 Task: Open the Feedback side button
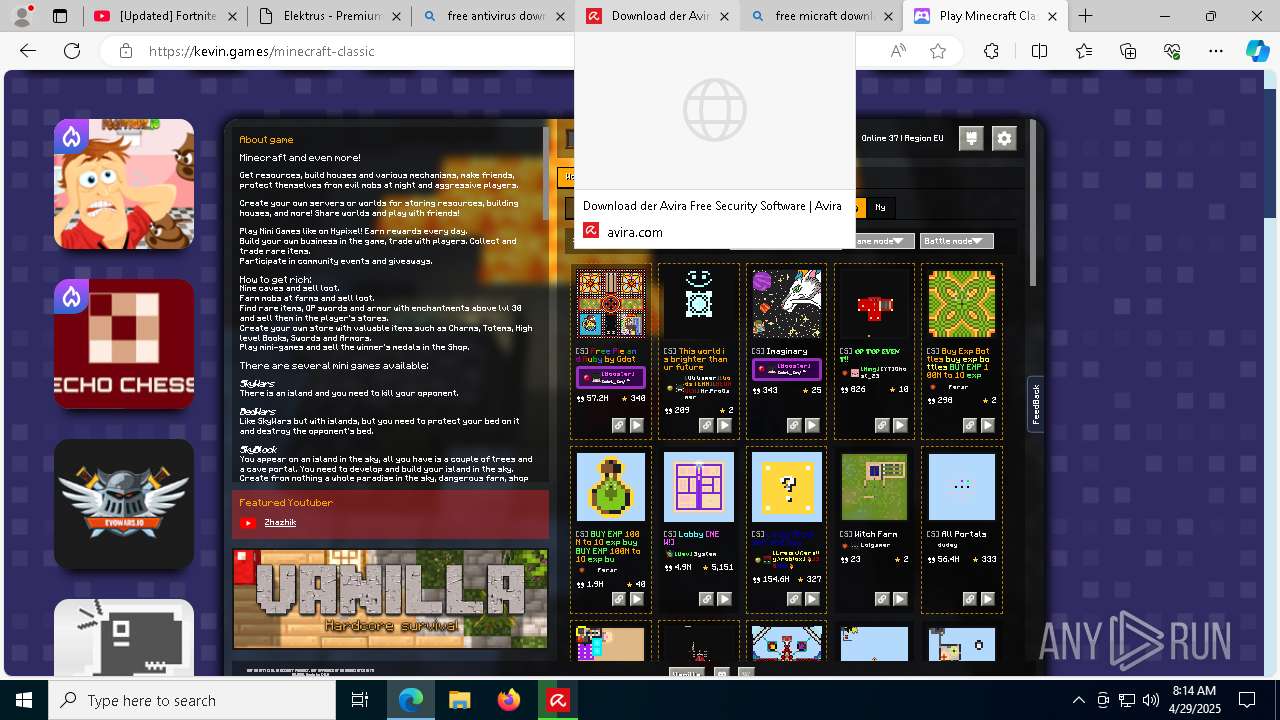[x=1036, y=404]
